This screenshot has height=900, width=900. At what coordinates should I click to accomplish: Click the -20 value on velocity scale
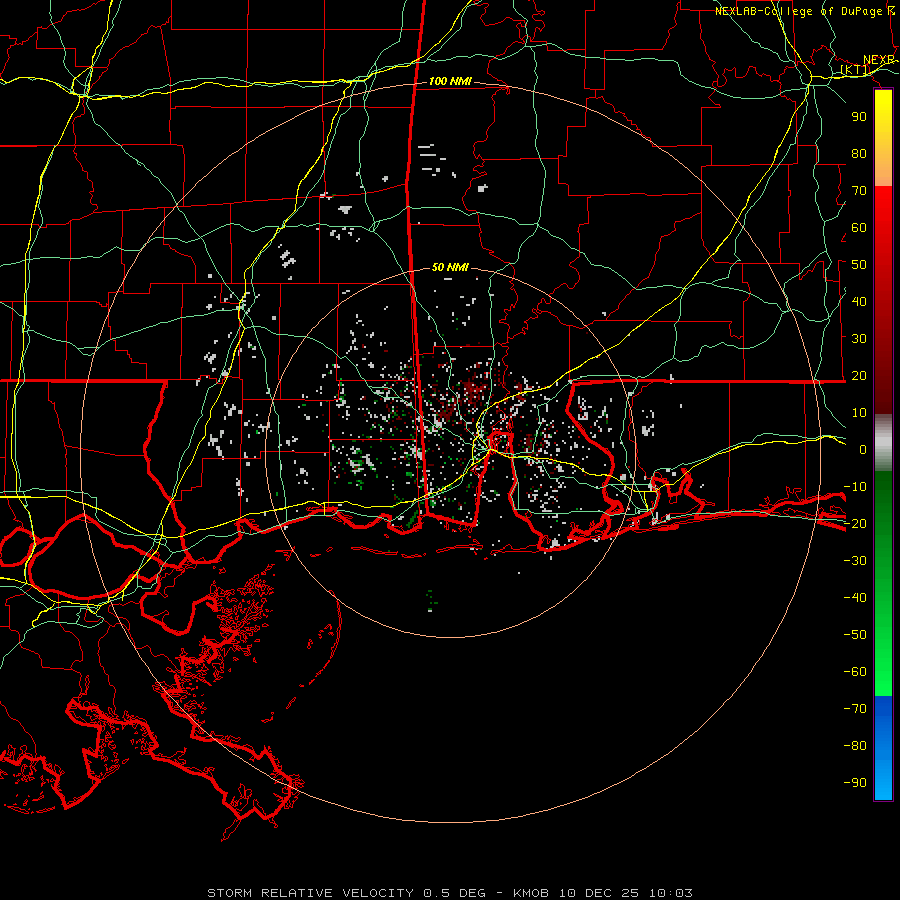click(855, 523)
